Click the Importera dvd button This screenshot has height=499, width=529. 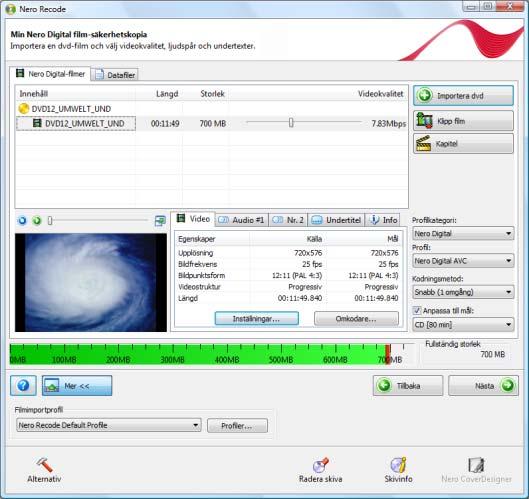point(463,95)
